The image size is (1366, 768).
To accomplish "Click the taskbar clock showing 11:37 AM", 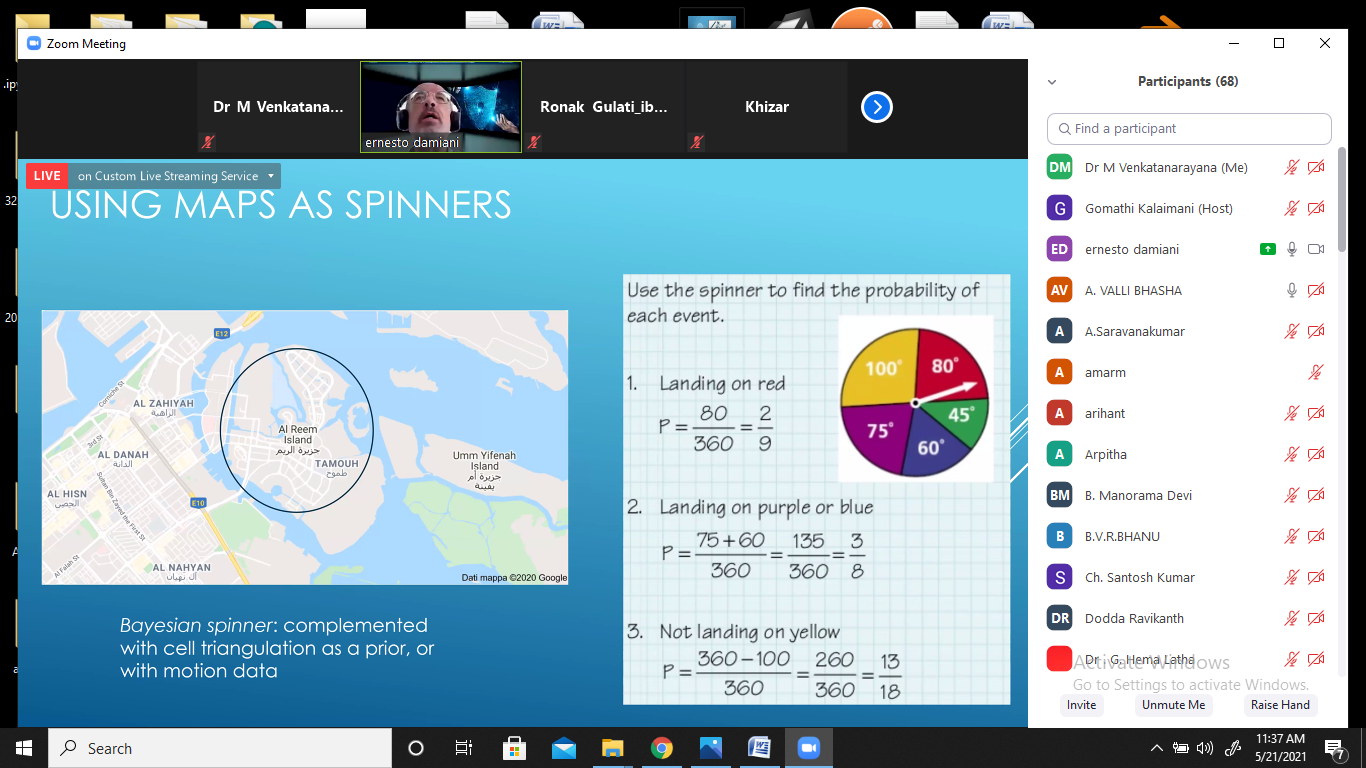I will (1278, 748).
